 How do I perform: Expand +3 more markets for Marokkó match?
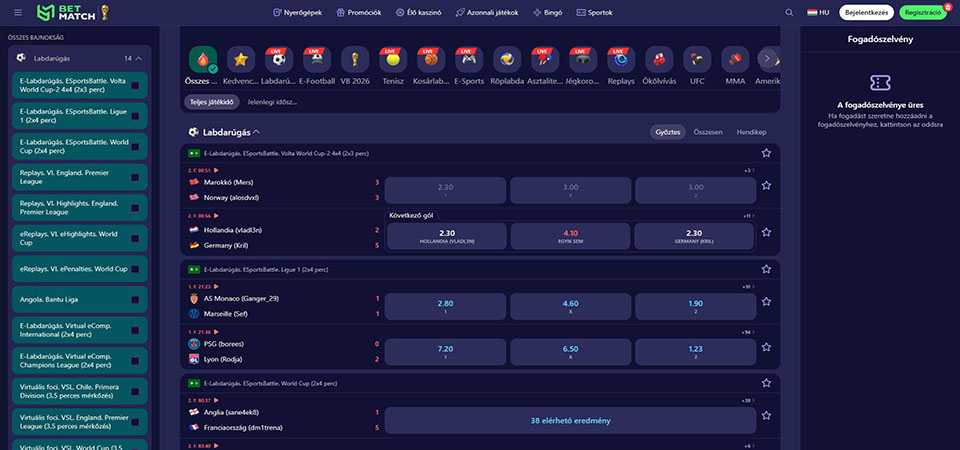coord(749,170)
